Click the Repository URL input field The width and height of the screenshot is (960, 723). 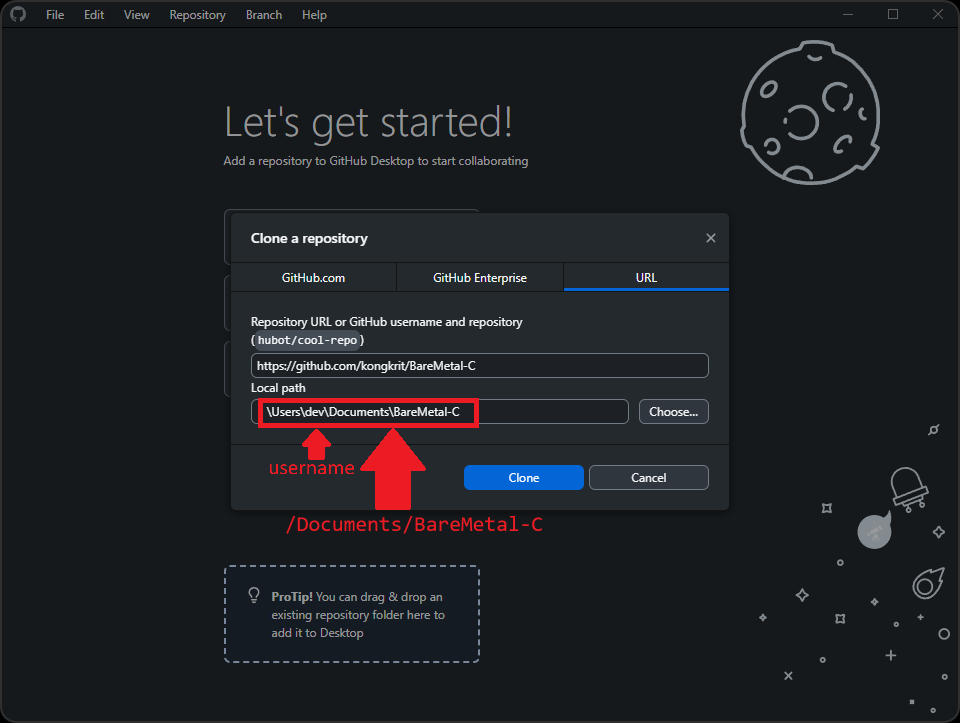tap(480, 366)
